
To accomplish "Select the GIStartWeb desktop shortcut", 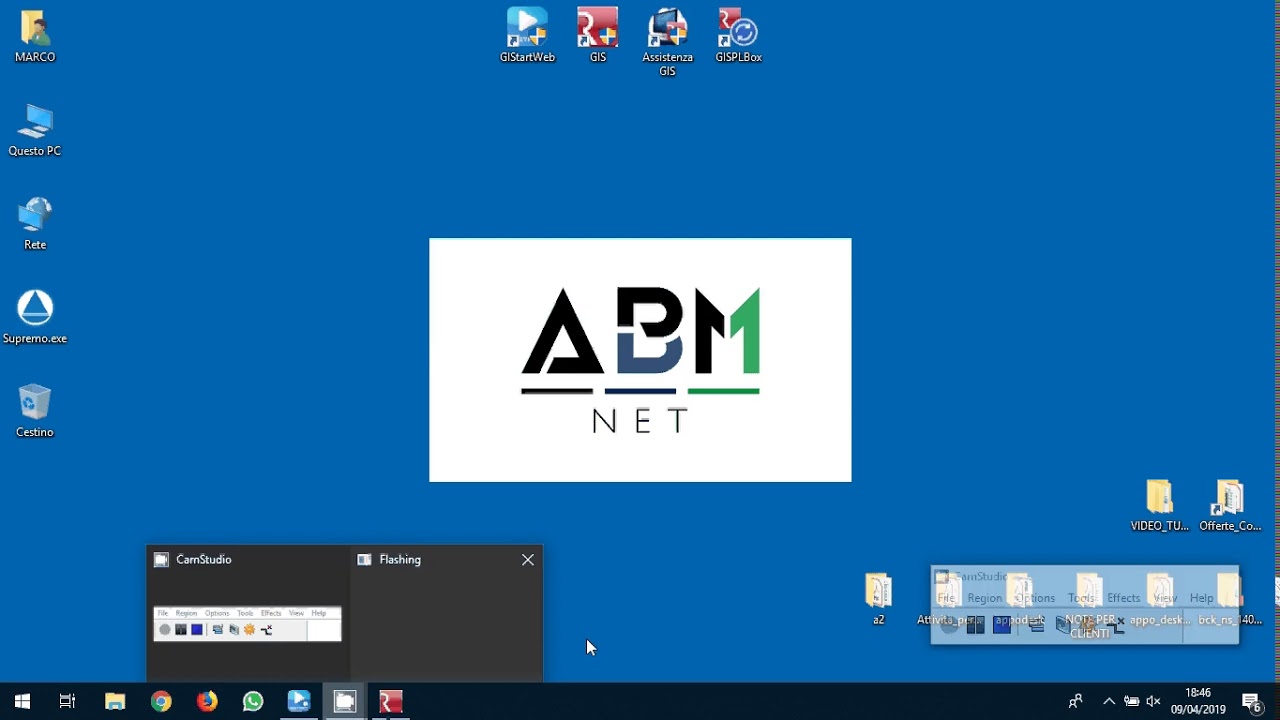I will (527, 36).
